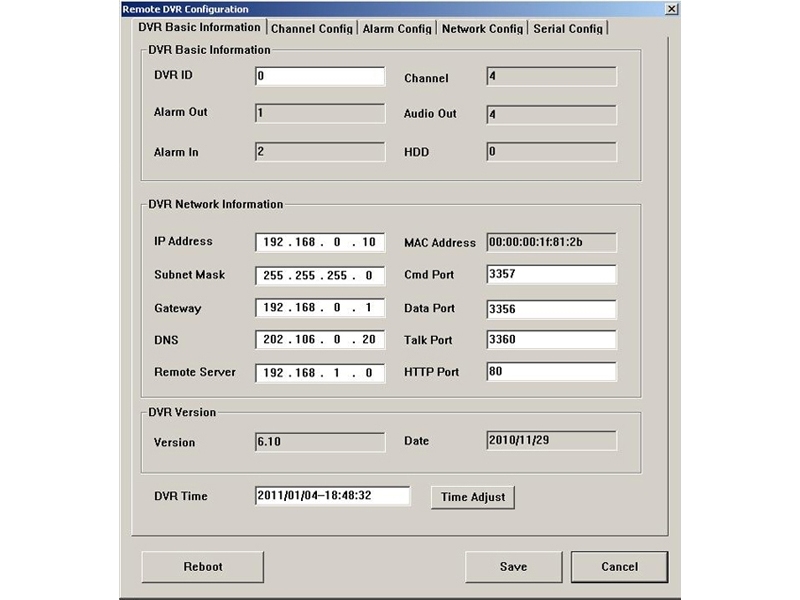Viewport: 800px width, 600px height.
Task: Select the IP Address input field
Action: [320, 241]
